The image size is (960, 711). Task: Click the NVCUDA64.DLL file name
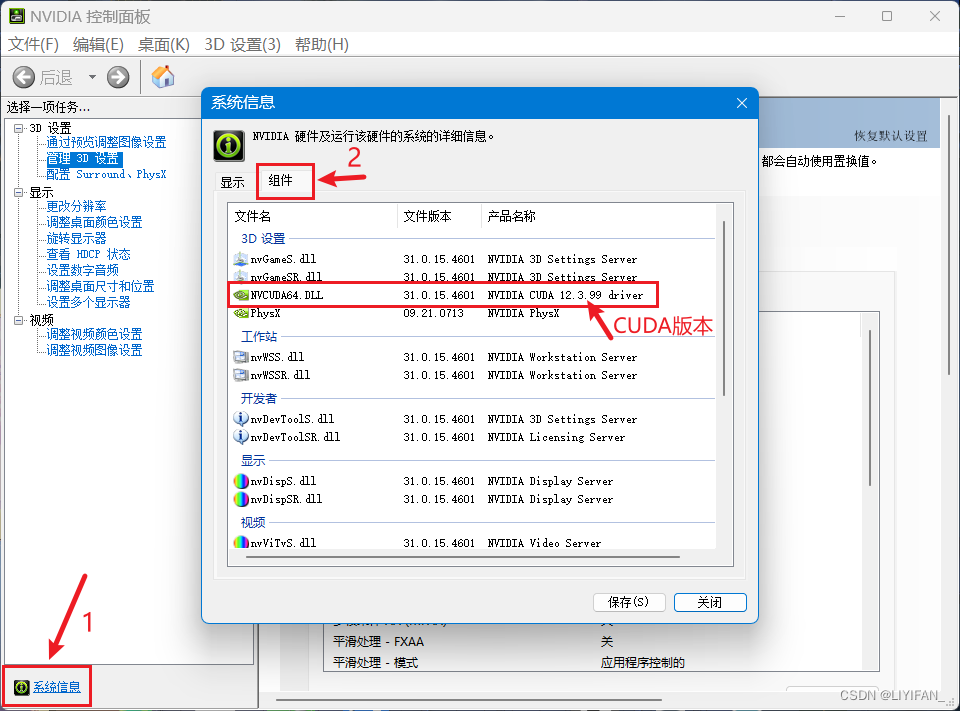(287, 295)
